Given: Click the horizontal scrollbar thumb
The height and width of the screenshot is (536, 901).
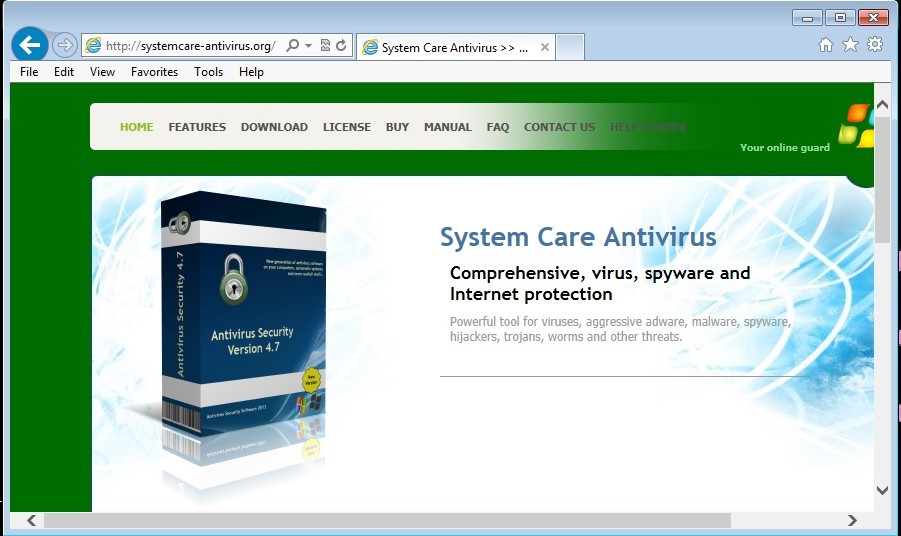Looking at the screenshot, I should [388, 520].
